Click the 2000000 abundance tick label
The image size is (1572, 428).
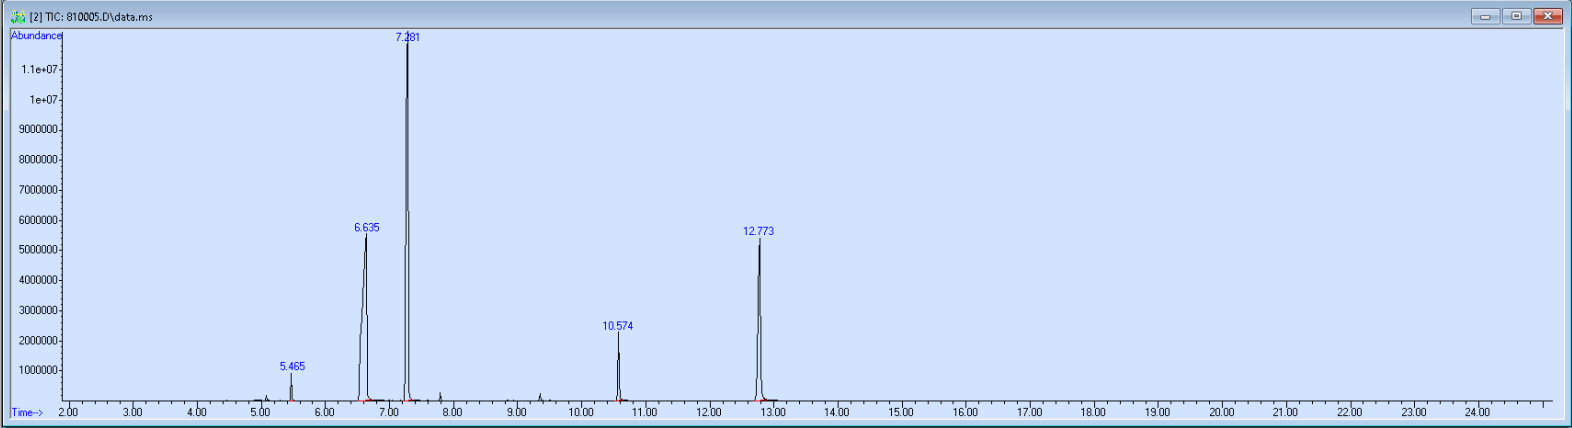[x=38, y=341]
